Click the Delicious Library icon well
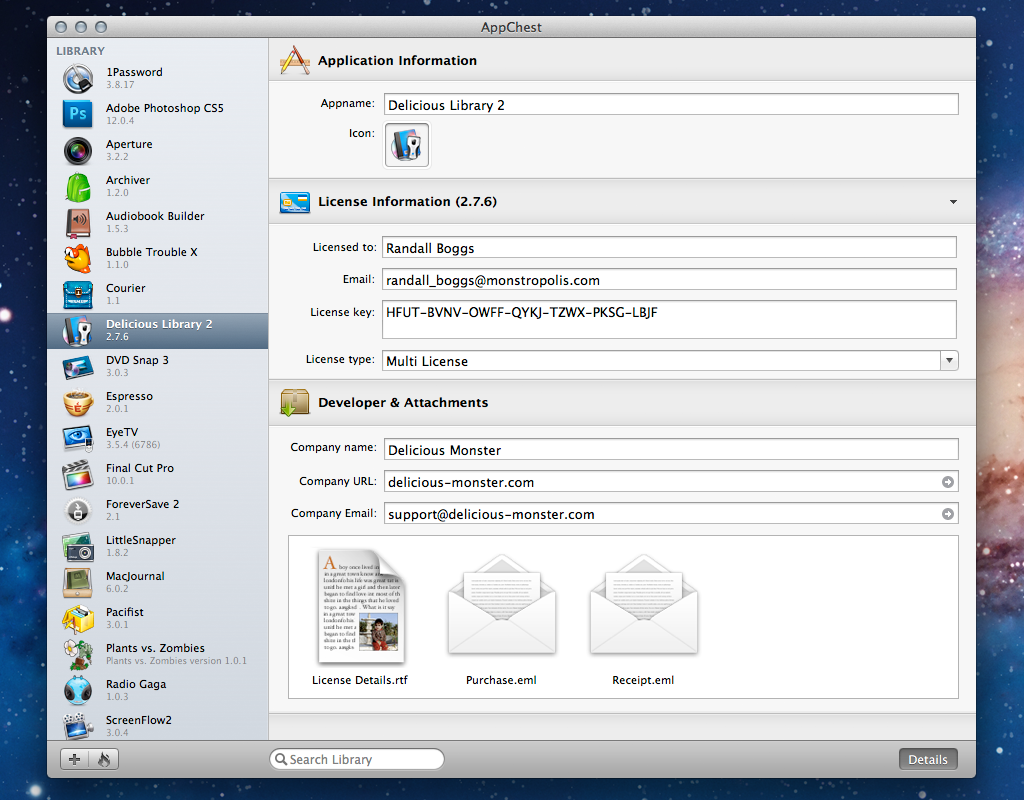This screenshot has width=1024, height=800. [407, 145]
